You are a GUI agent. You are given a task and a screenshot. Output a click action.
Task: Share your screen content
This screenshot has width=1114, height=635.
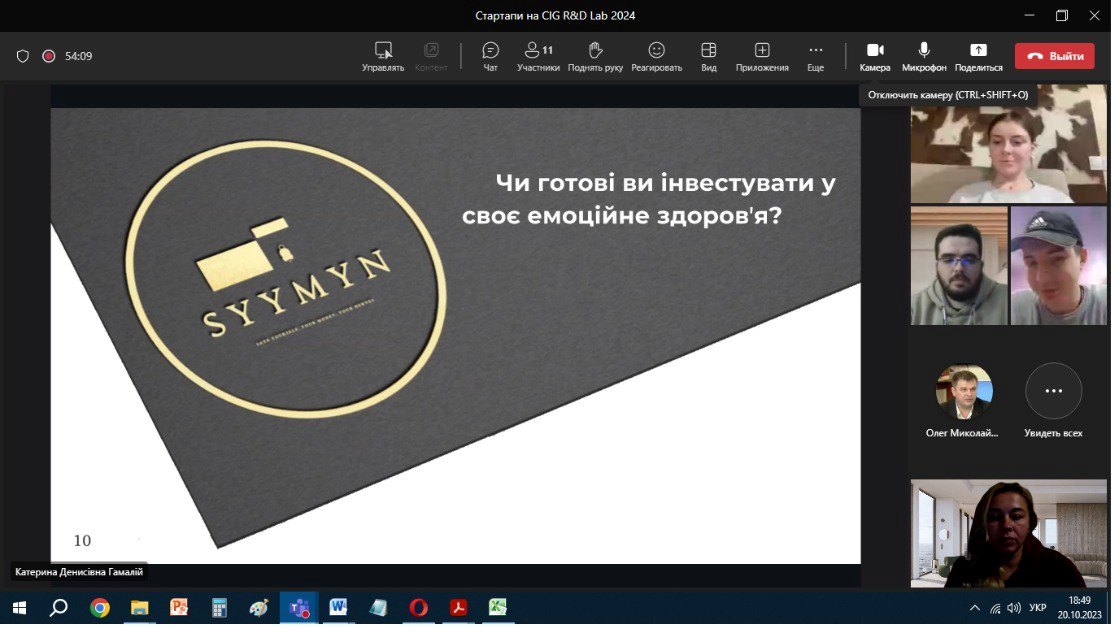(978, 56)
